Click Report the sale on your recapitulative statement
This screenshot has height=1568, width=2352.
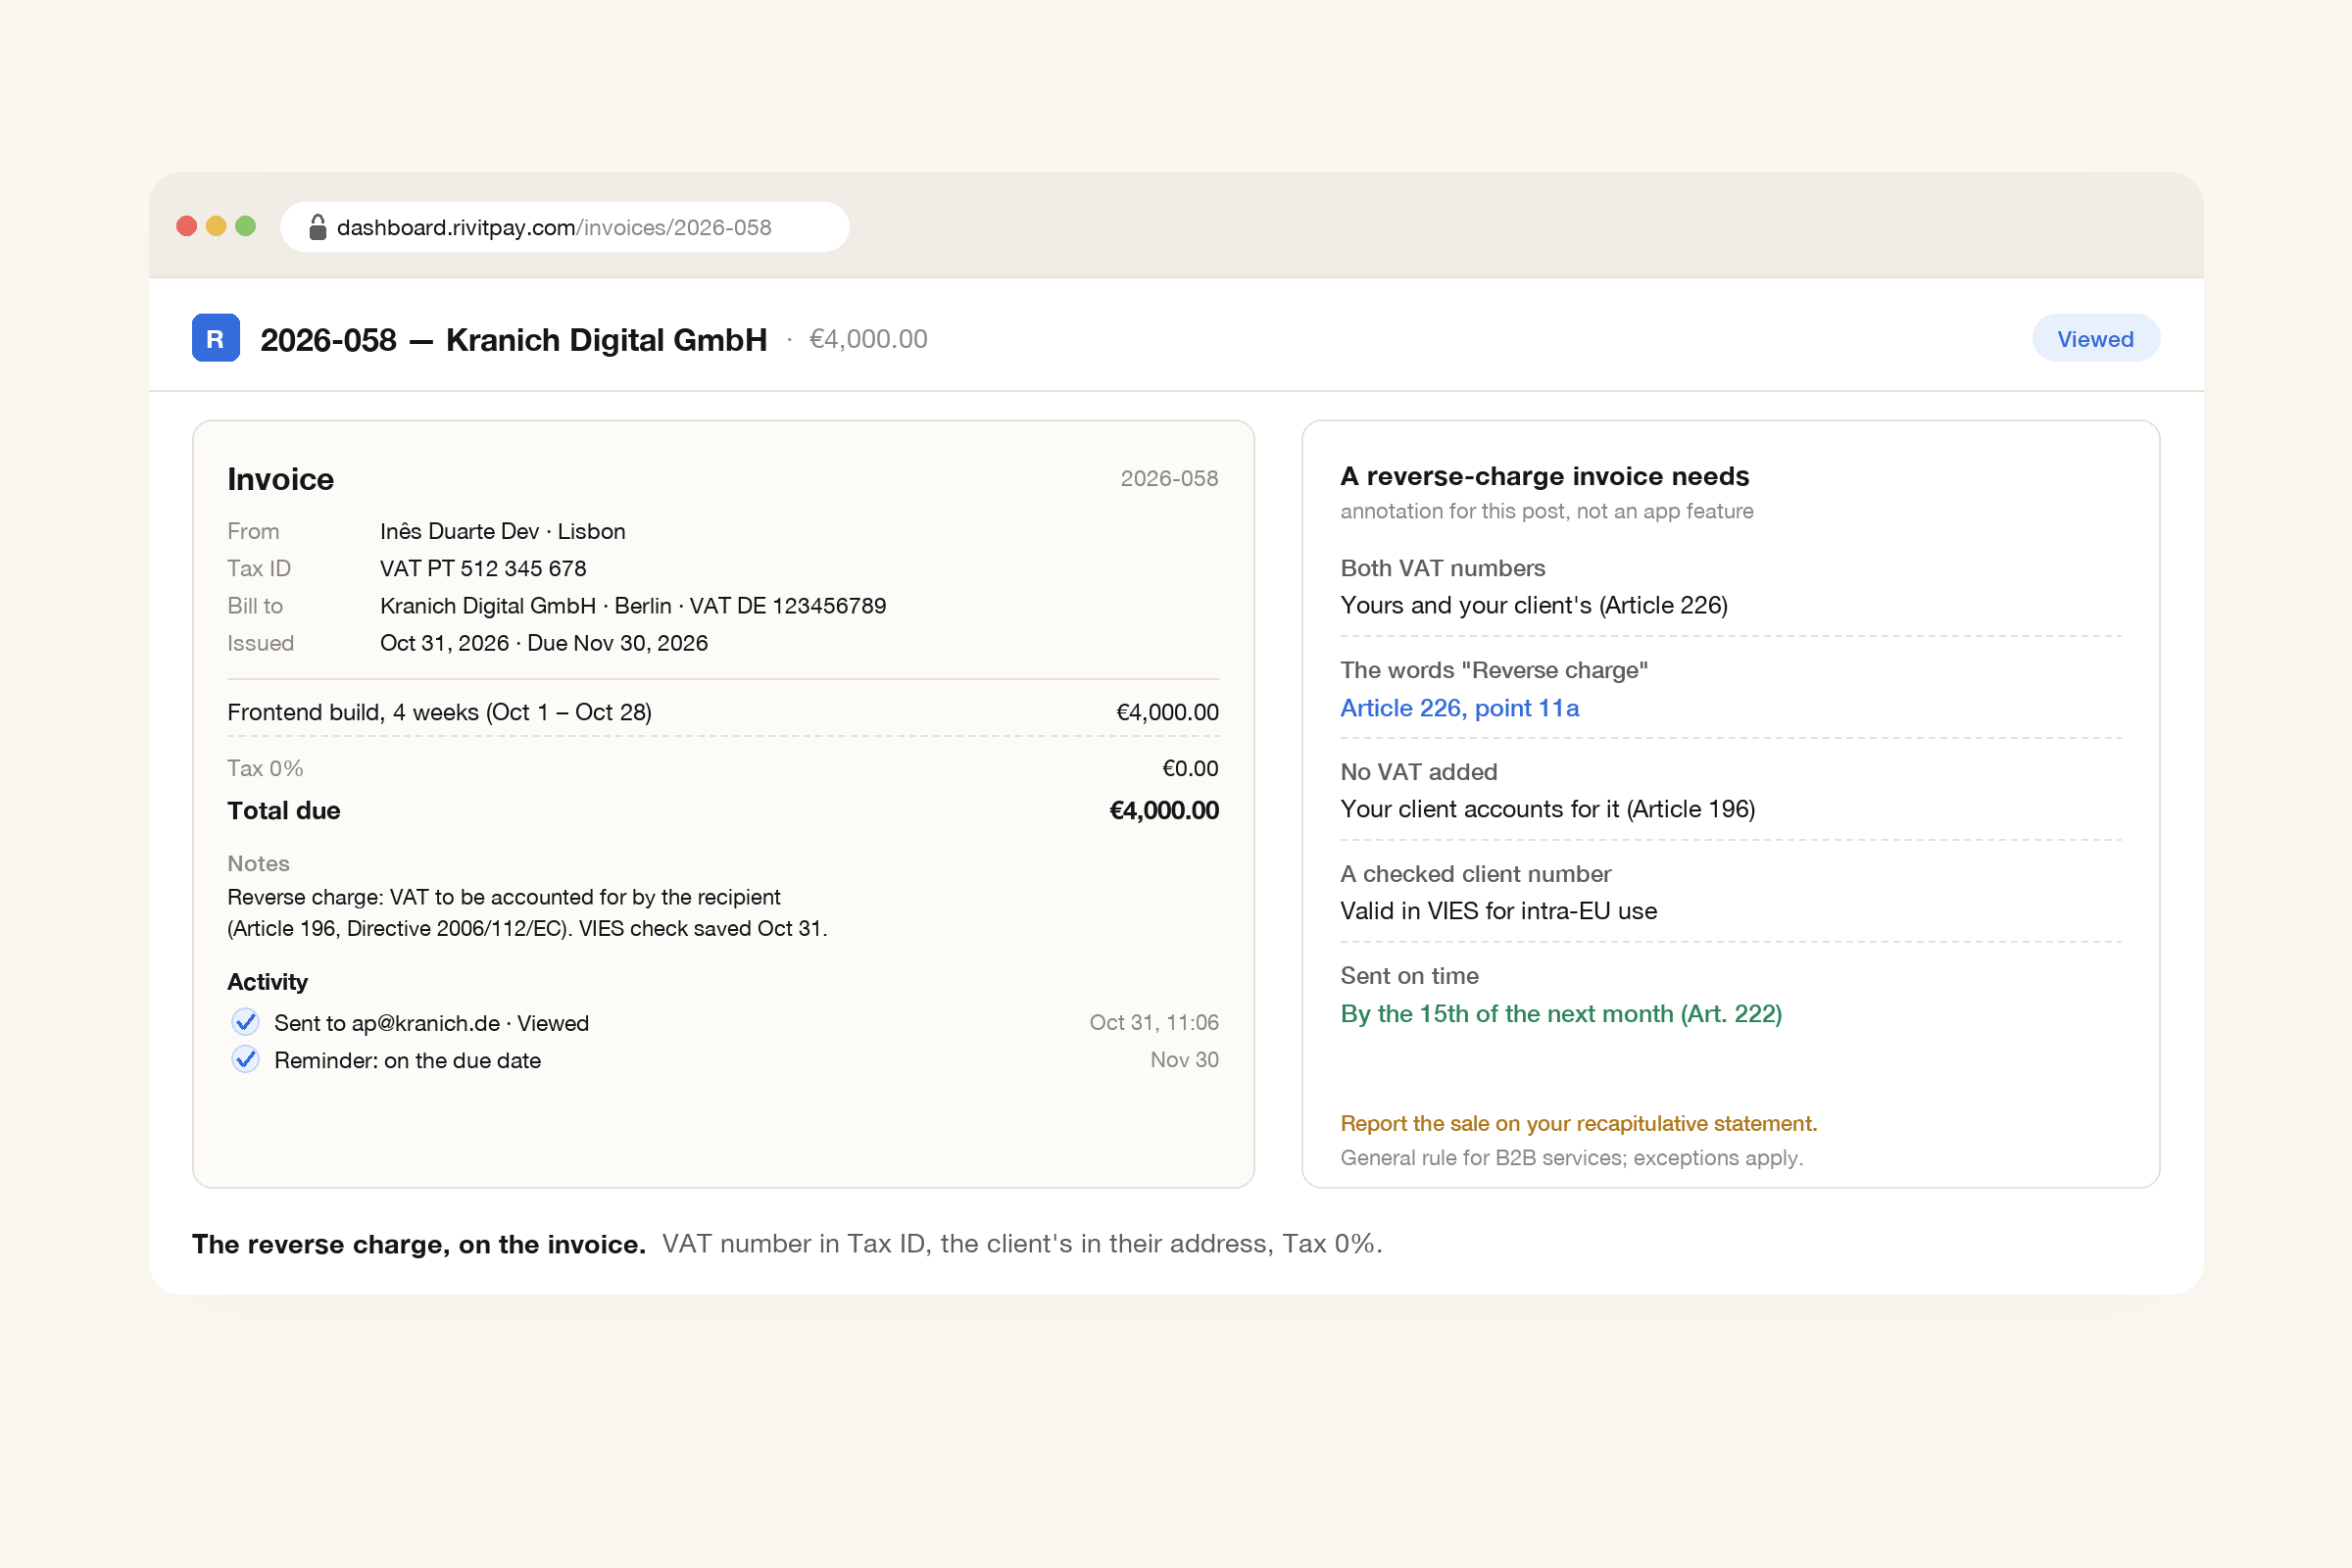[1579, 1123]
